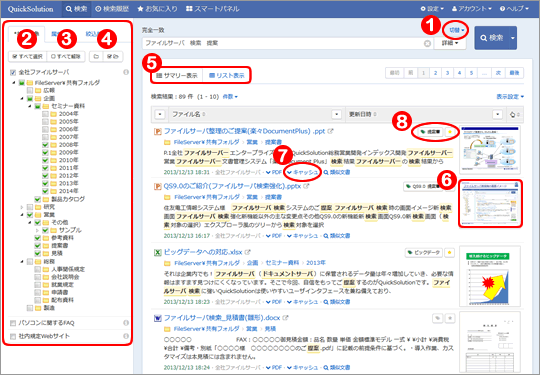Open スマートパネル in the top bar
Image resolution: width=540 pixels, height=375 pixels.
coord(212,9)
